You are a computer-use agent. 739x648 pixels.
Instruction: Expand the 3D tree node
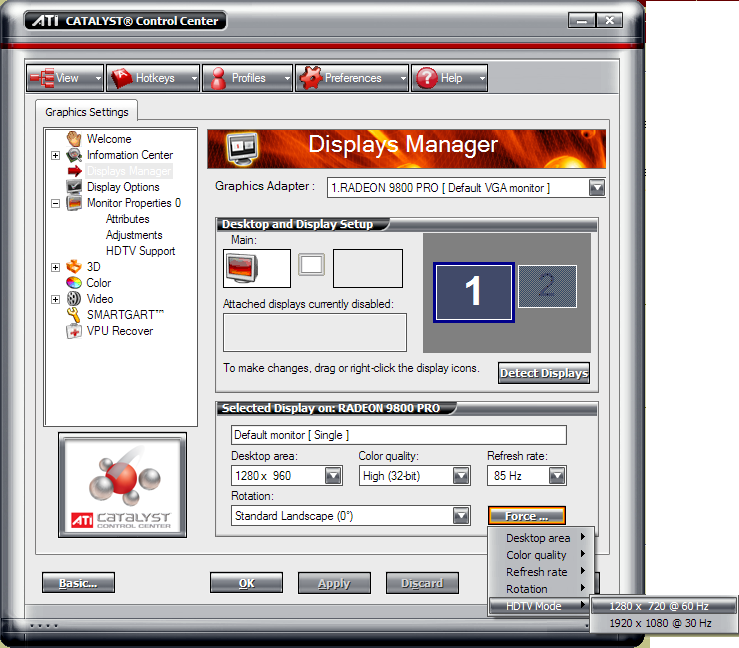click(x=56, y=267)
